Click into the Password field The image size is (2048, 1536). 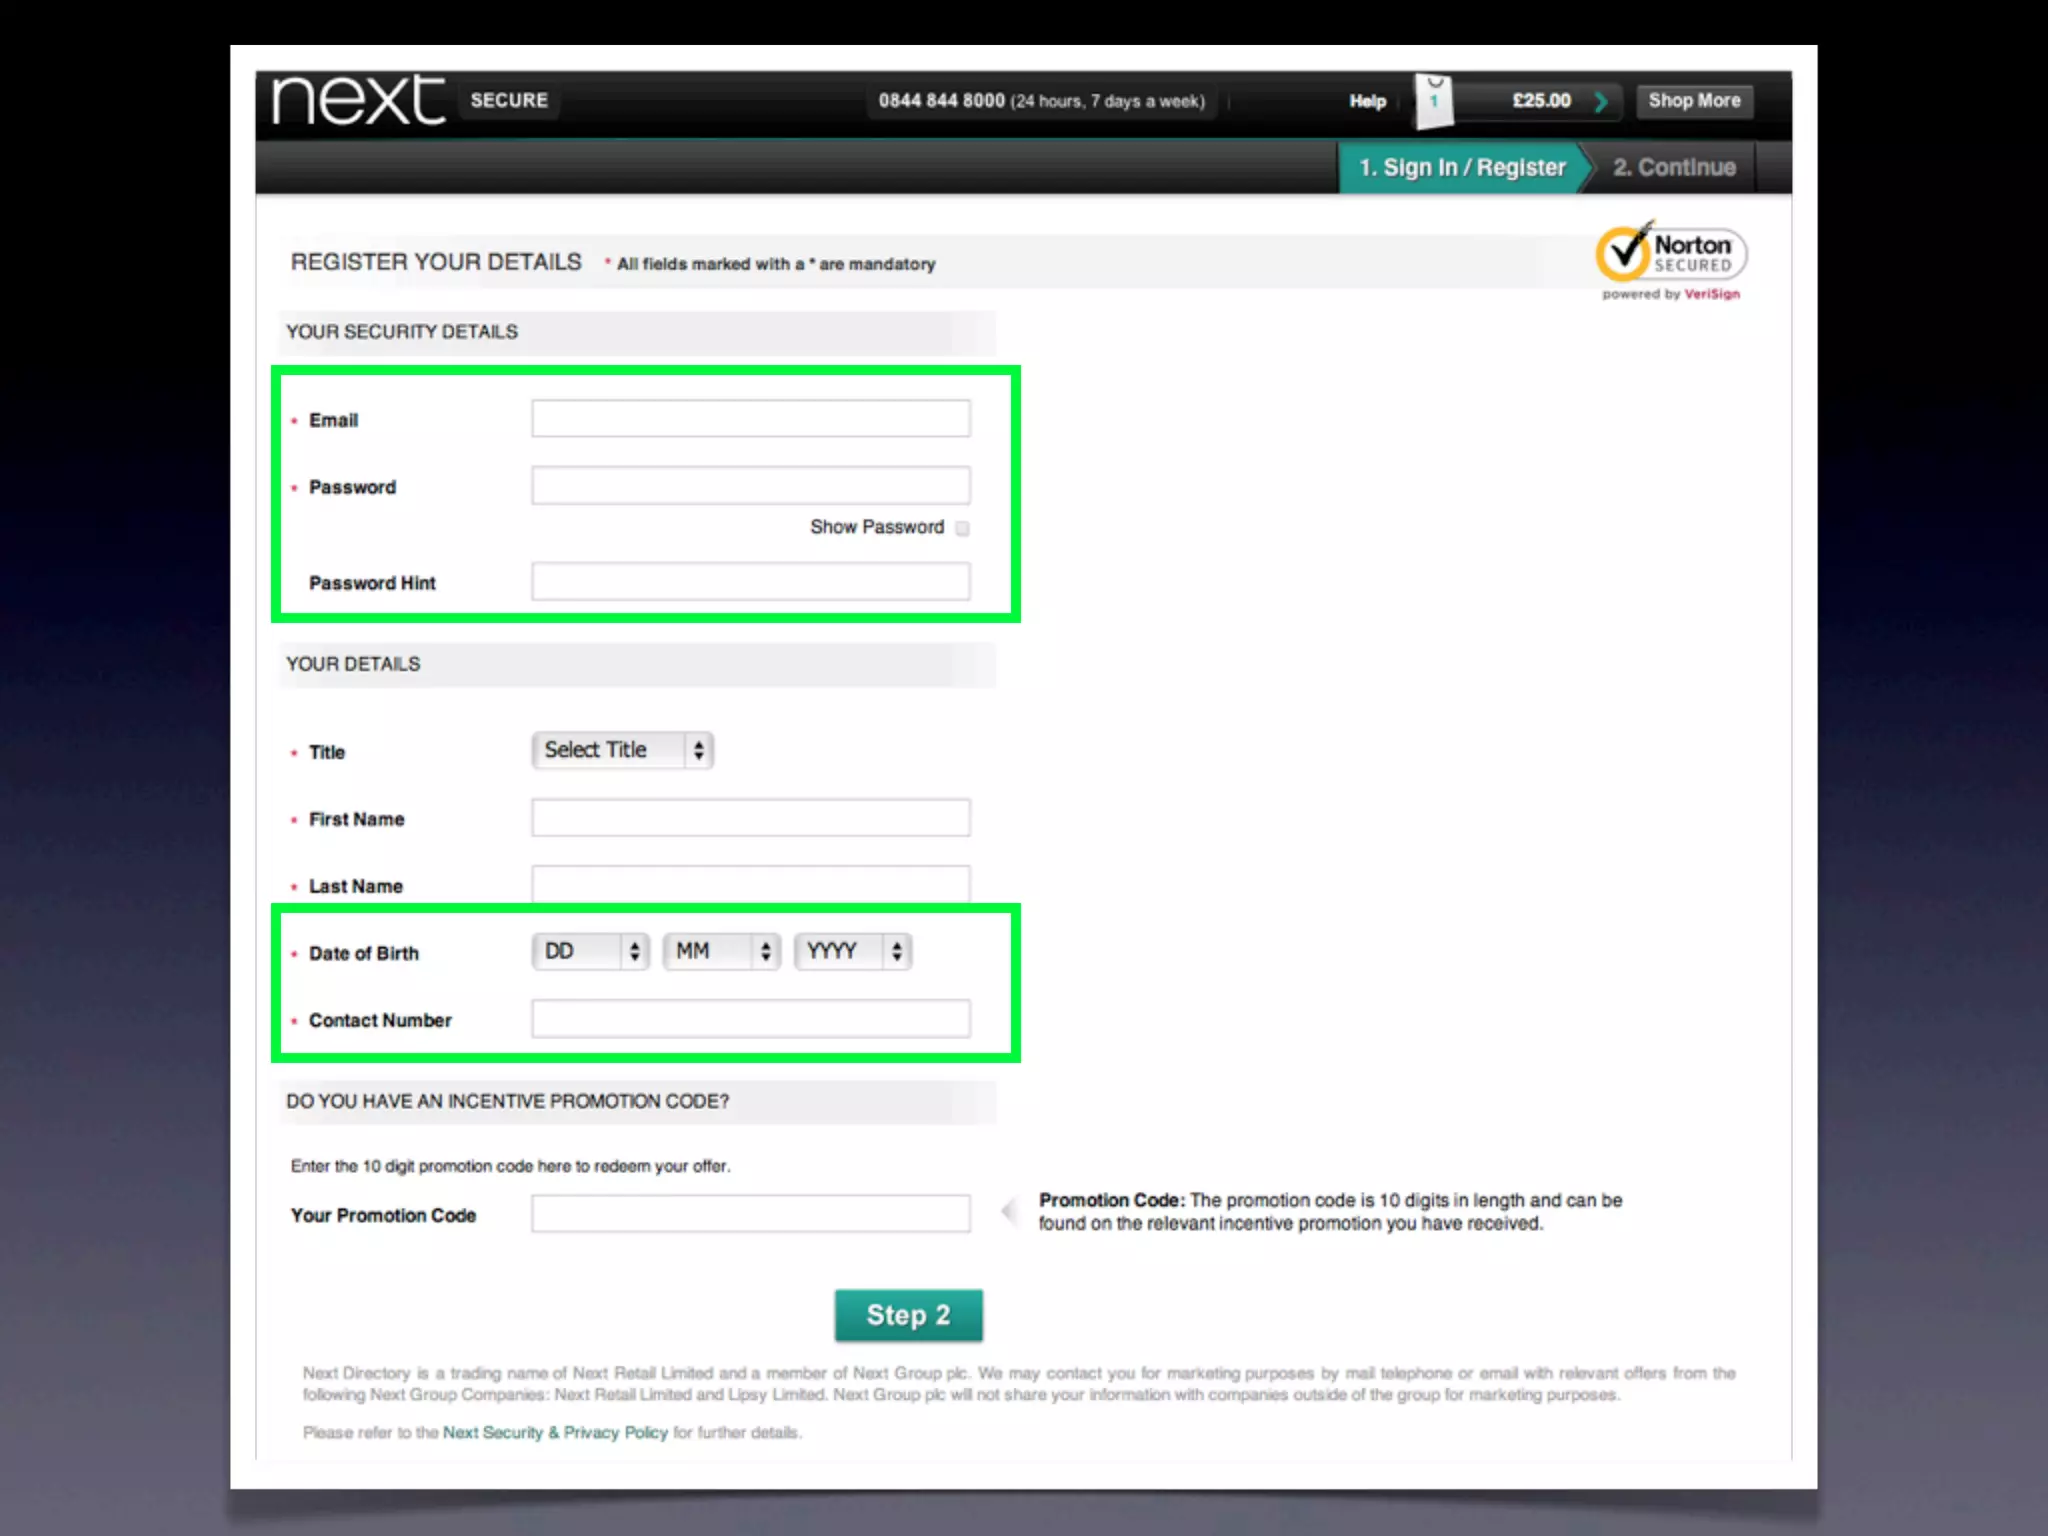(x=750, y=486)
